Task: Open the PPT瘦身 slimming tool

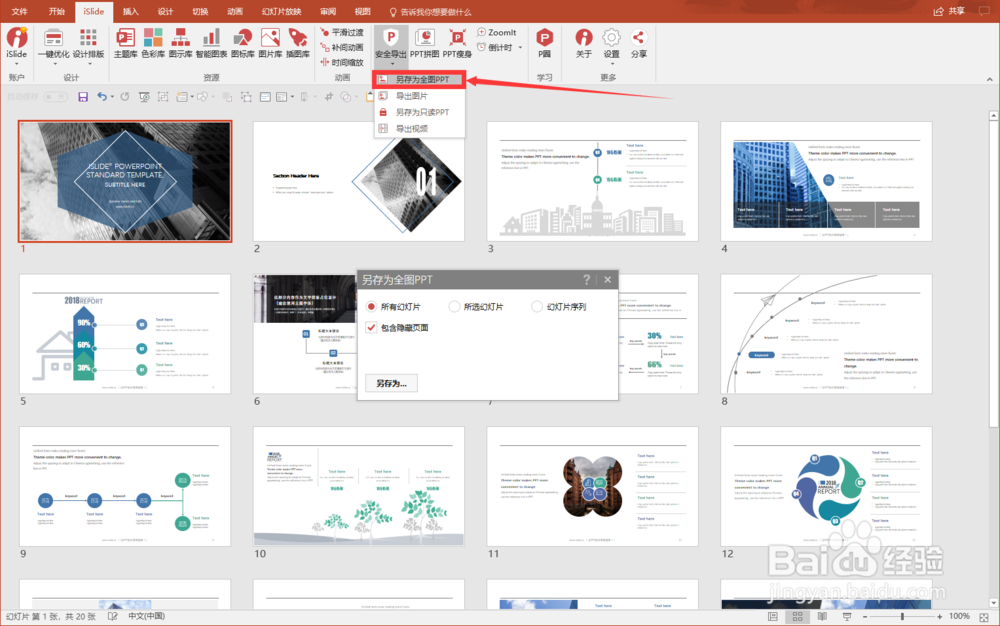Action: tap(457, 43)
